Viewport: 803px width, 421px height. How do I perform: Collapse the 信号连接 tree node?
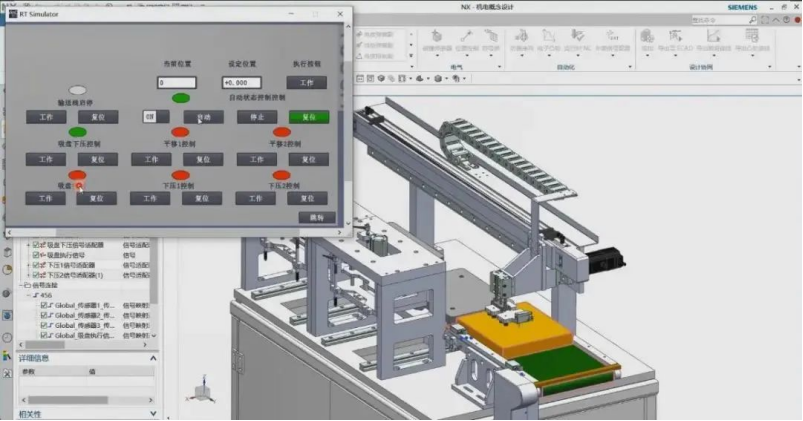(22, 285)
